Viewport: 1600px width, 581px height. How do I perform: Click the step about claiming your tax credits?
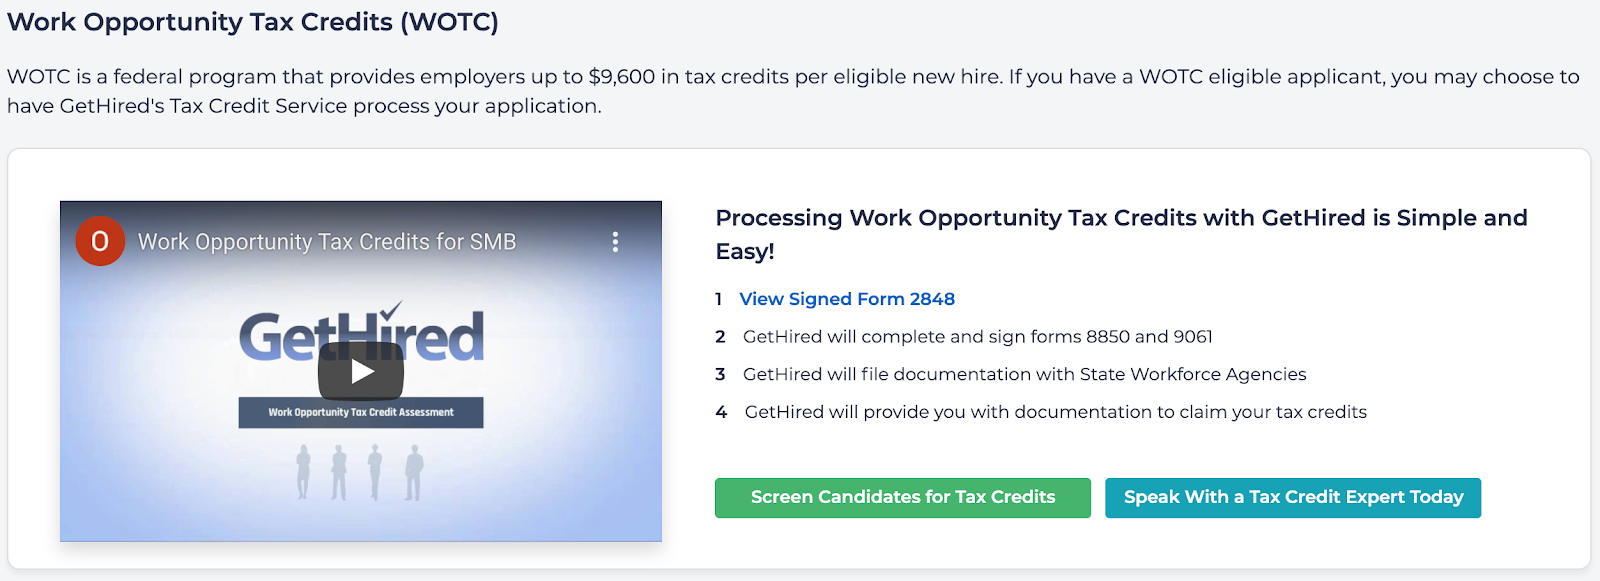[1055, 412]
